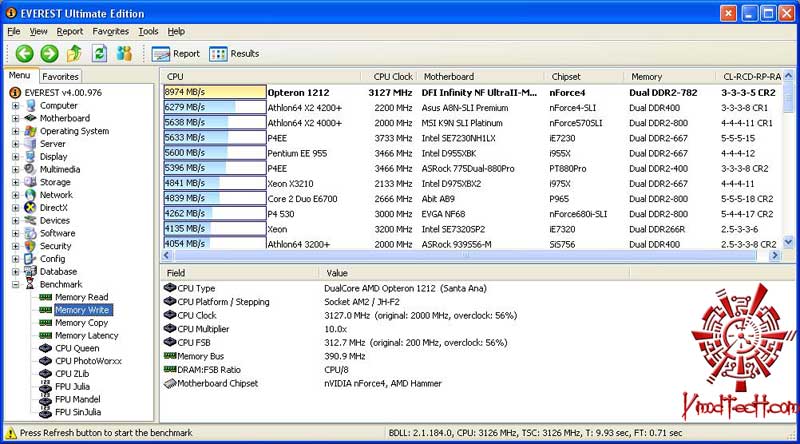Open the Results toolbar button
The image size is (800, 444).
[x=234, y=54]
